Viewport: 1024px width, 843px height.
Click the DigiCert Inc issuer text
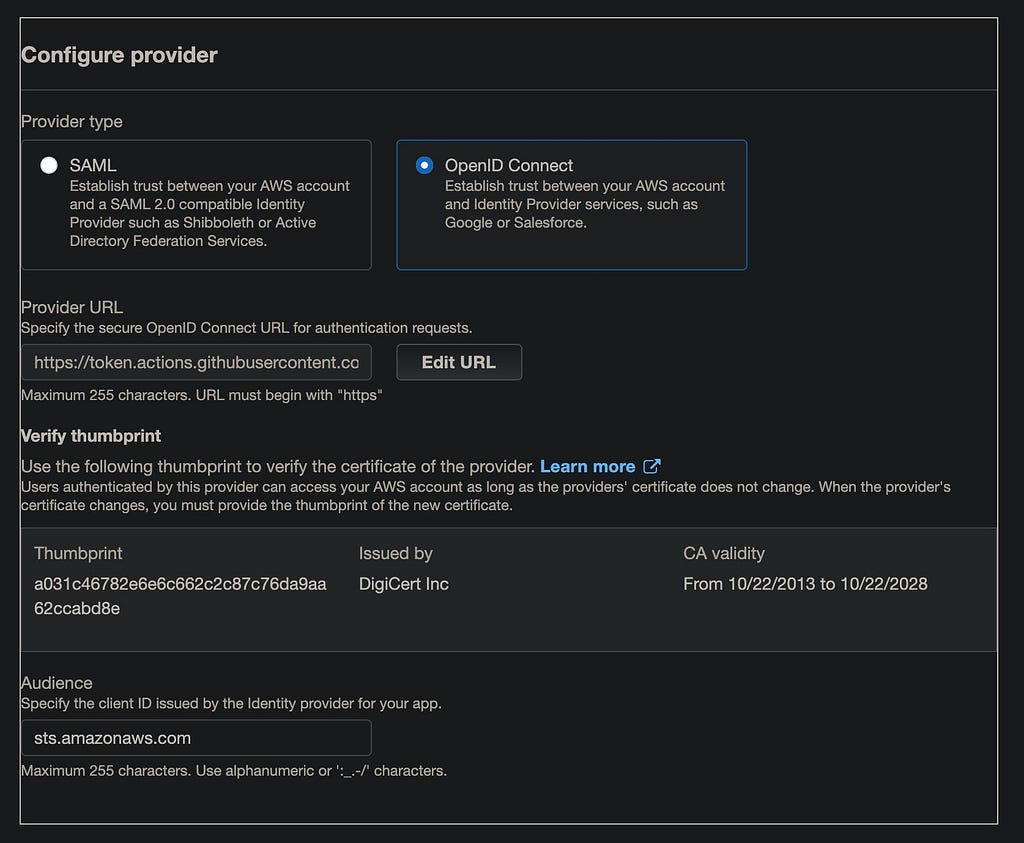404,584
